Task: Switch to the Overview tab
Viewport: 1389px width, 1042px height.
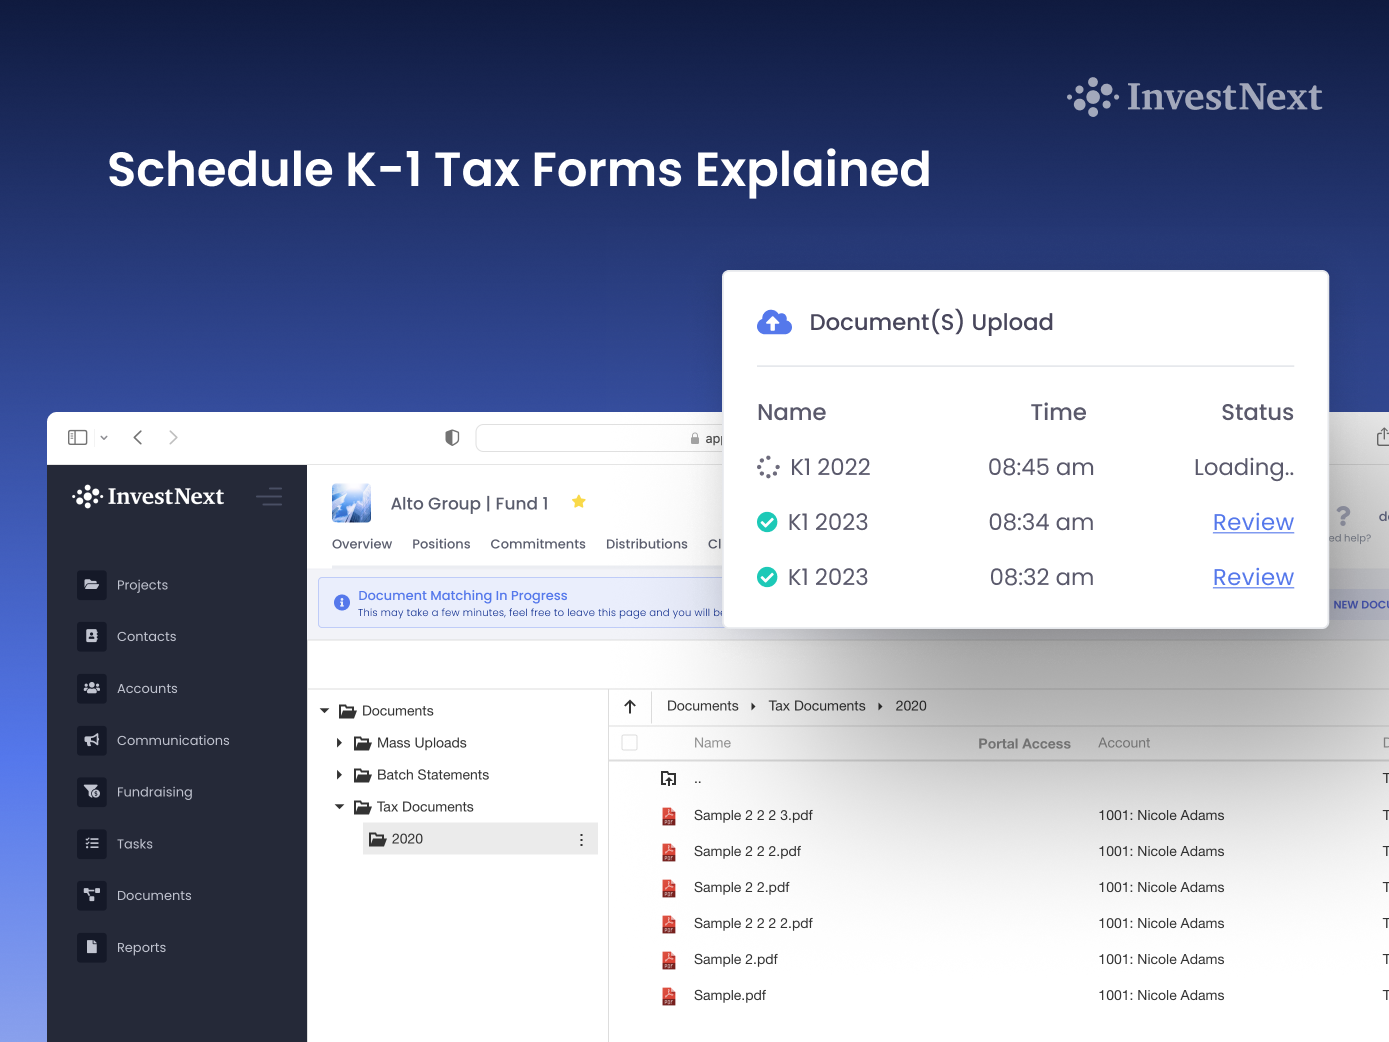Action: pos(362,544)
